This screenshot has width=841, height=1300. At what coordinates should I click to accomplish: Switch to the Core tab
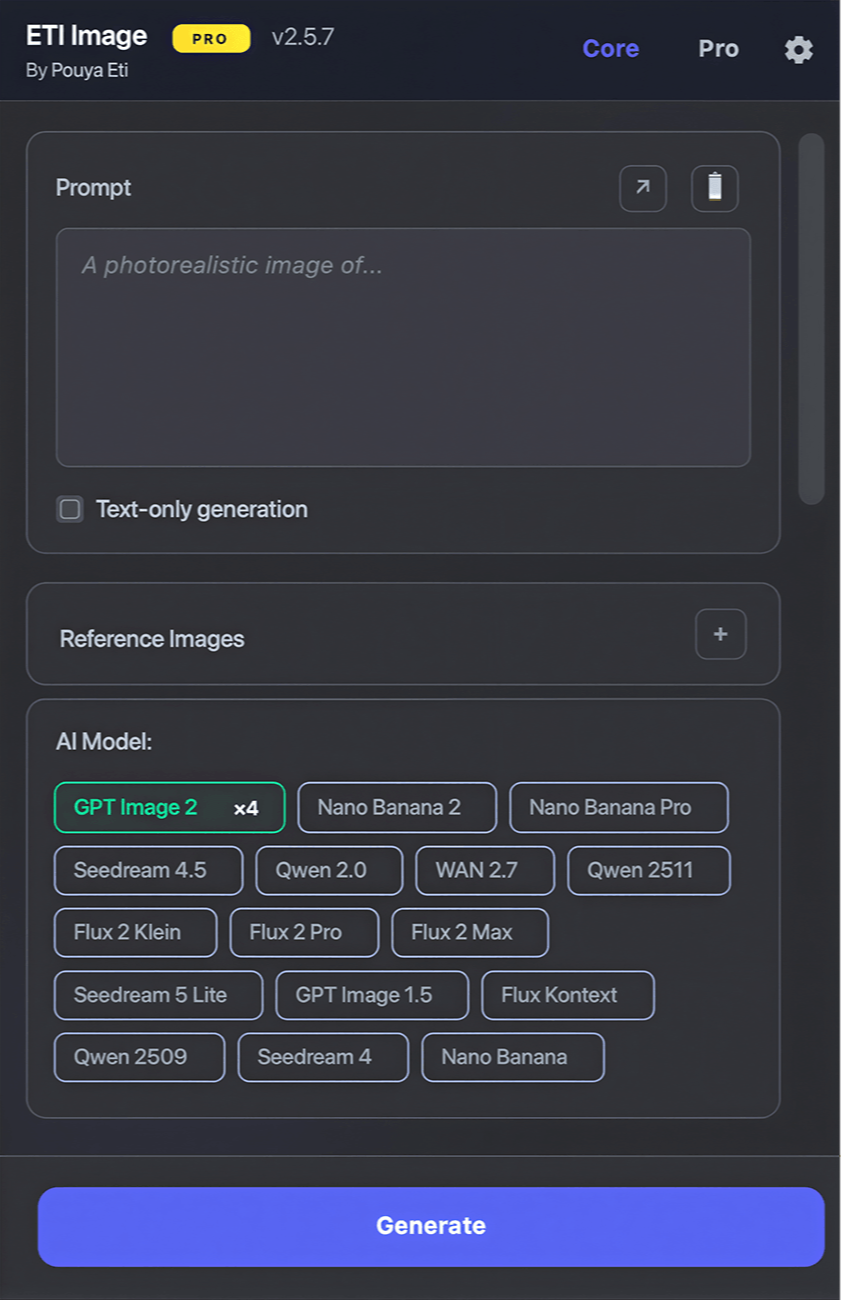[x=611, y=49]
